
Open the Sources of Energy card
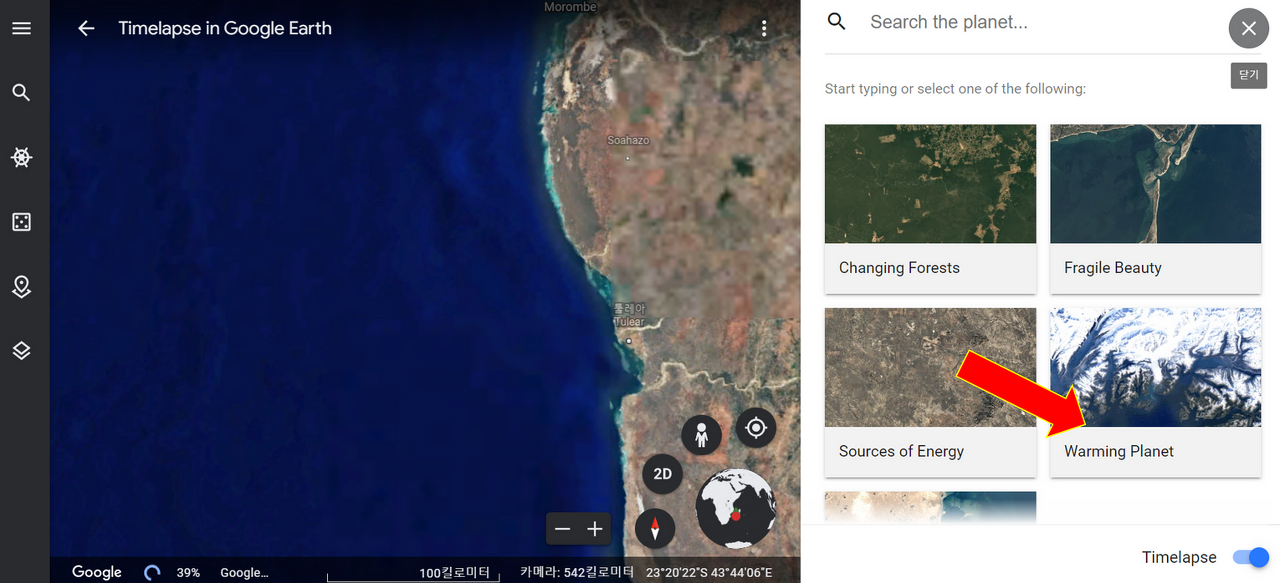[930, 392]
